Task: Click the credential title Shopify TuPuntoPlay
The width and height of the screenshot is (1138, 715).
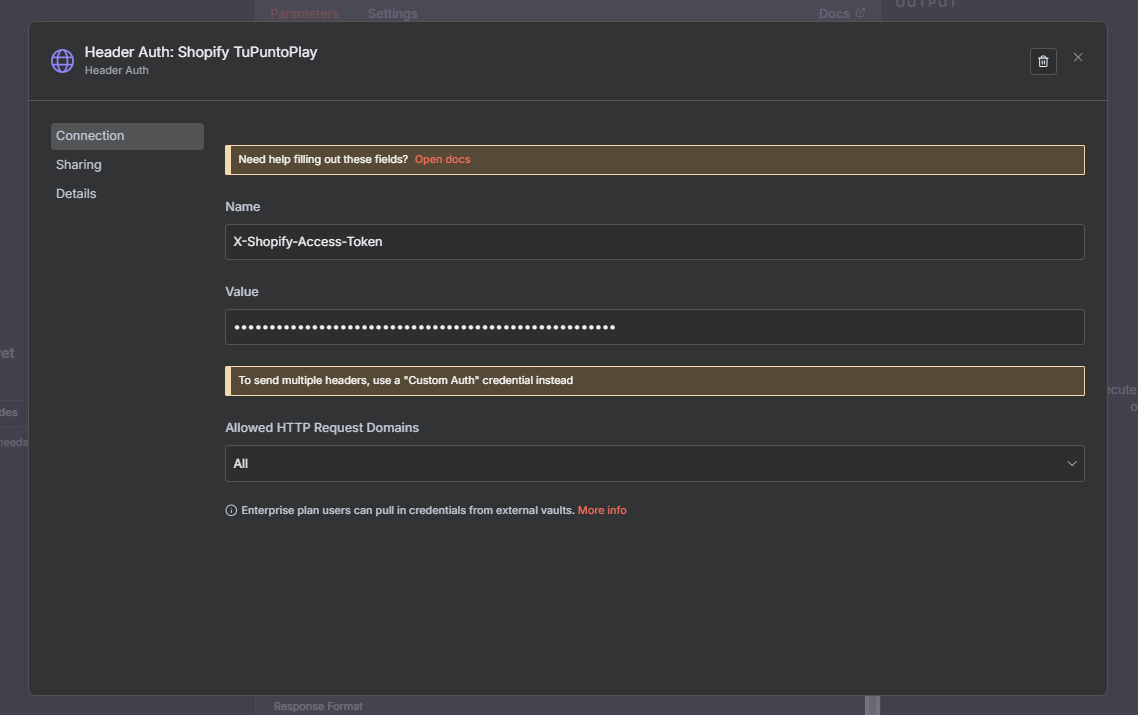Action: pyautogui.click(x=201, y=52)
